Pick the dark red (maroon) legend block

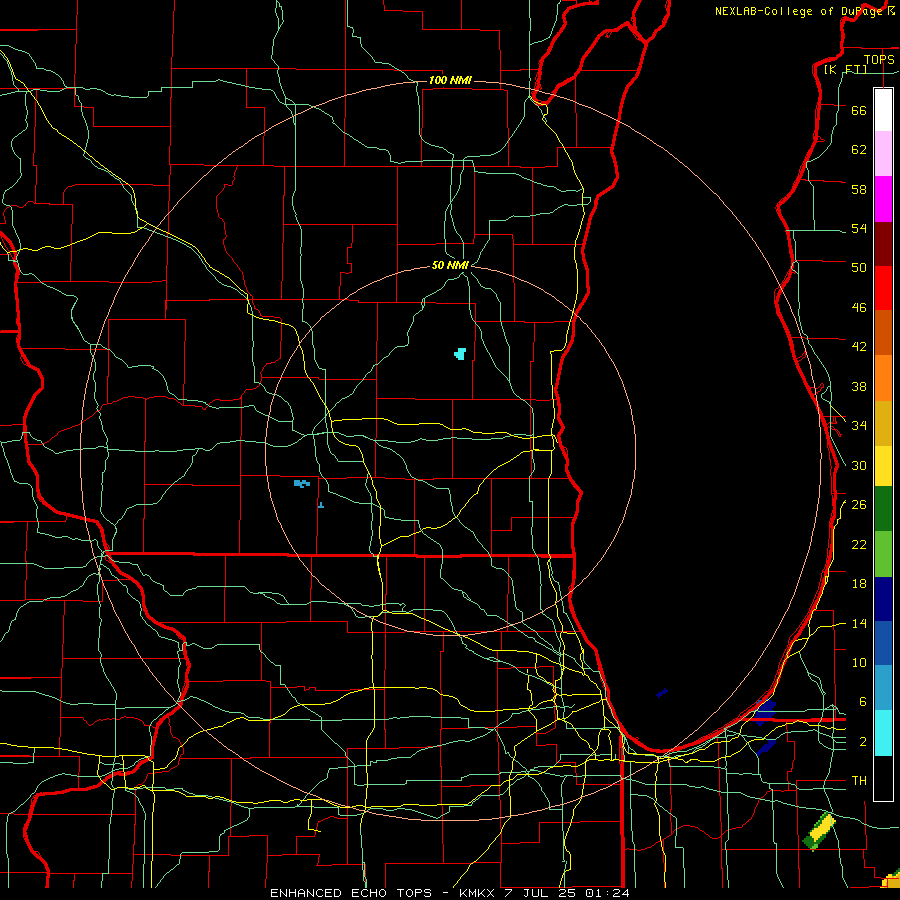[x=883, y=244]
